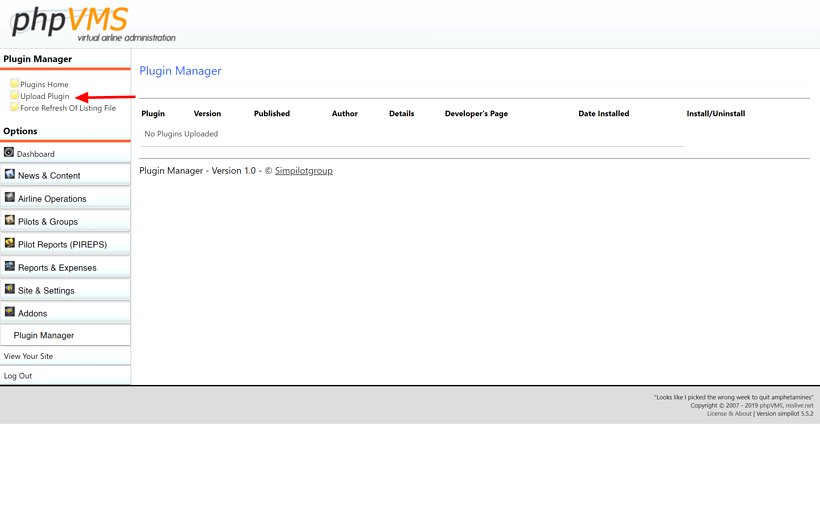Image resolution: width=820 pixels, height=528 pixels.
Task: Click the nsslive.net footer link
Action: click(x=799, y=406)
